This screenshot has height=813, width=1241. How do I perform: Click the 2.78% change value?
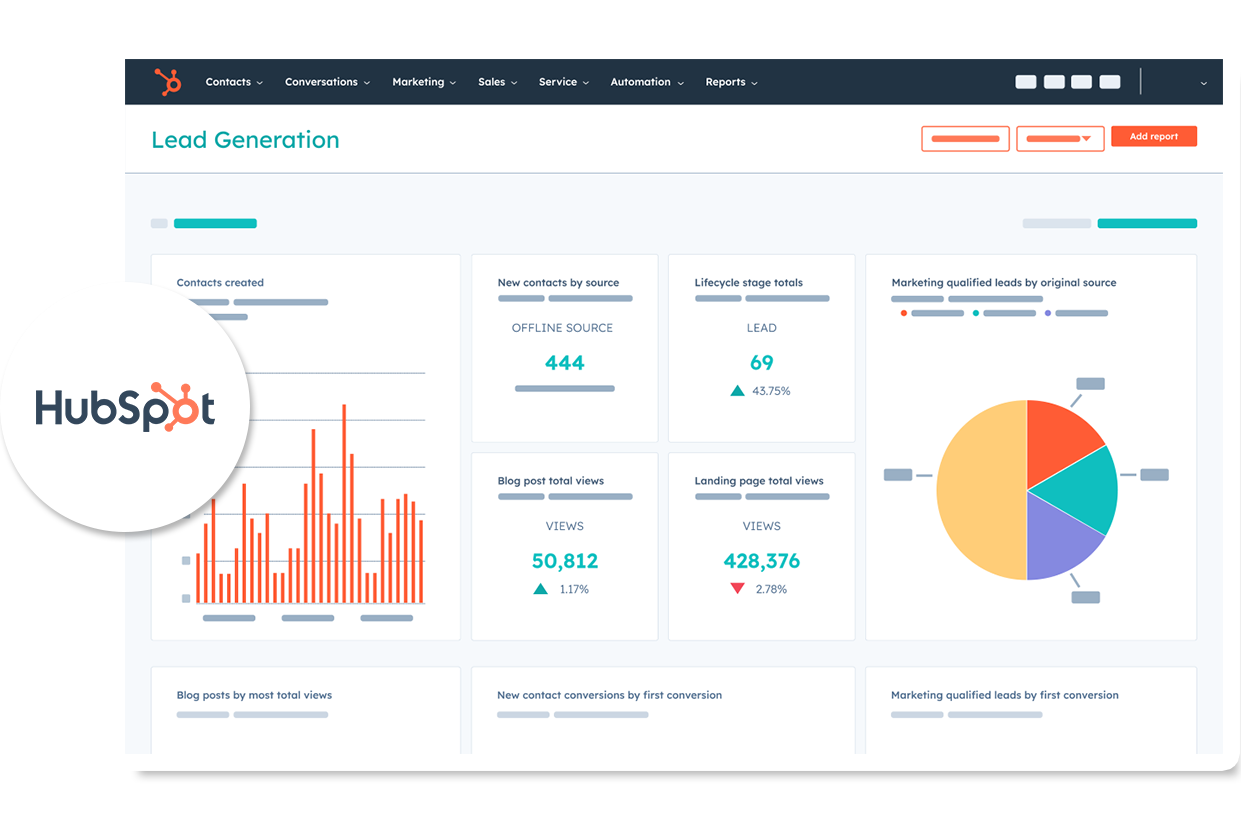click(x=771, y=589)
